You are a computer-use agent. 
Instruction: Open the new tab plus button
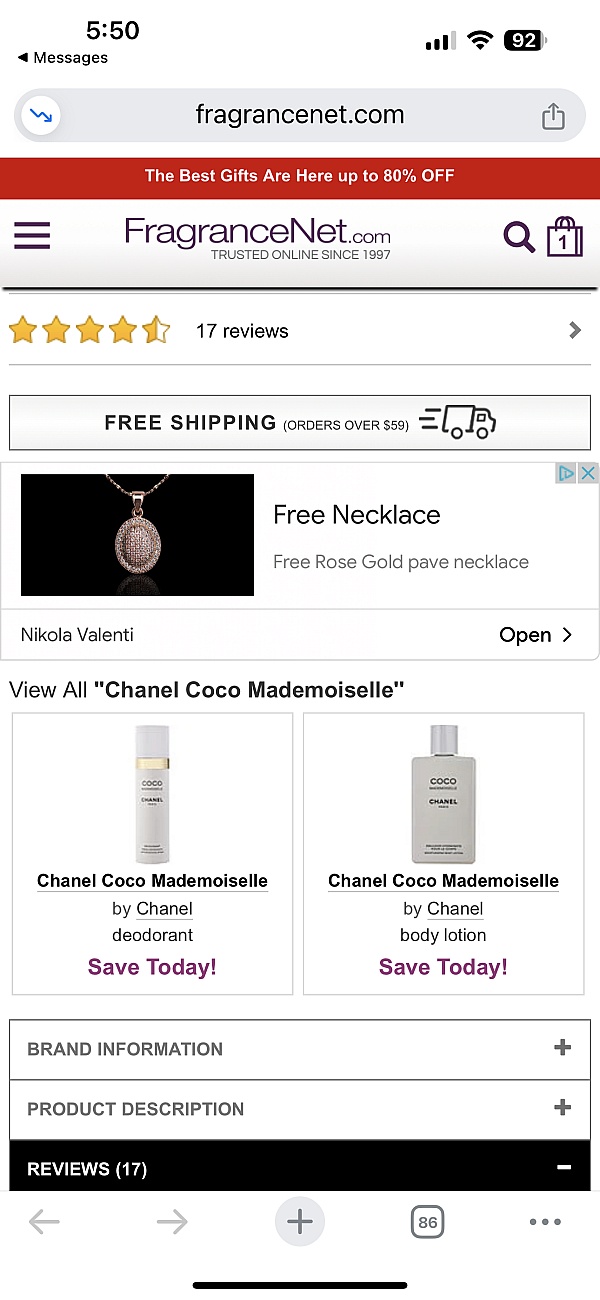tap(300, 1221)
